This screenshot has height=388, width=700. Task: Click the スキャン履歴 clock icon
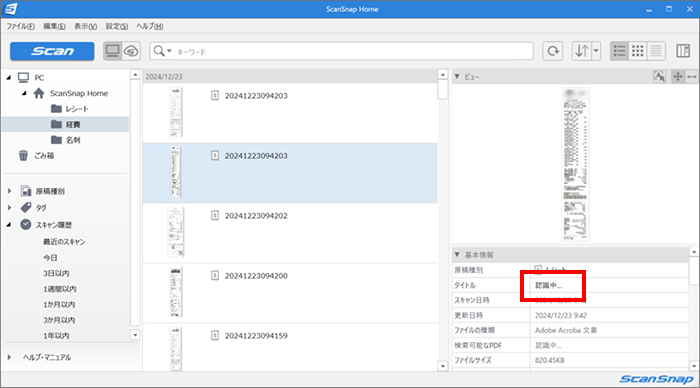tap(26, 225)
